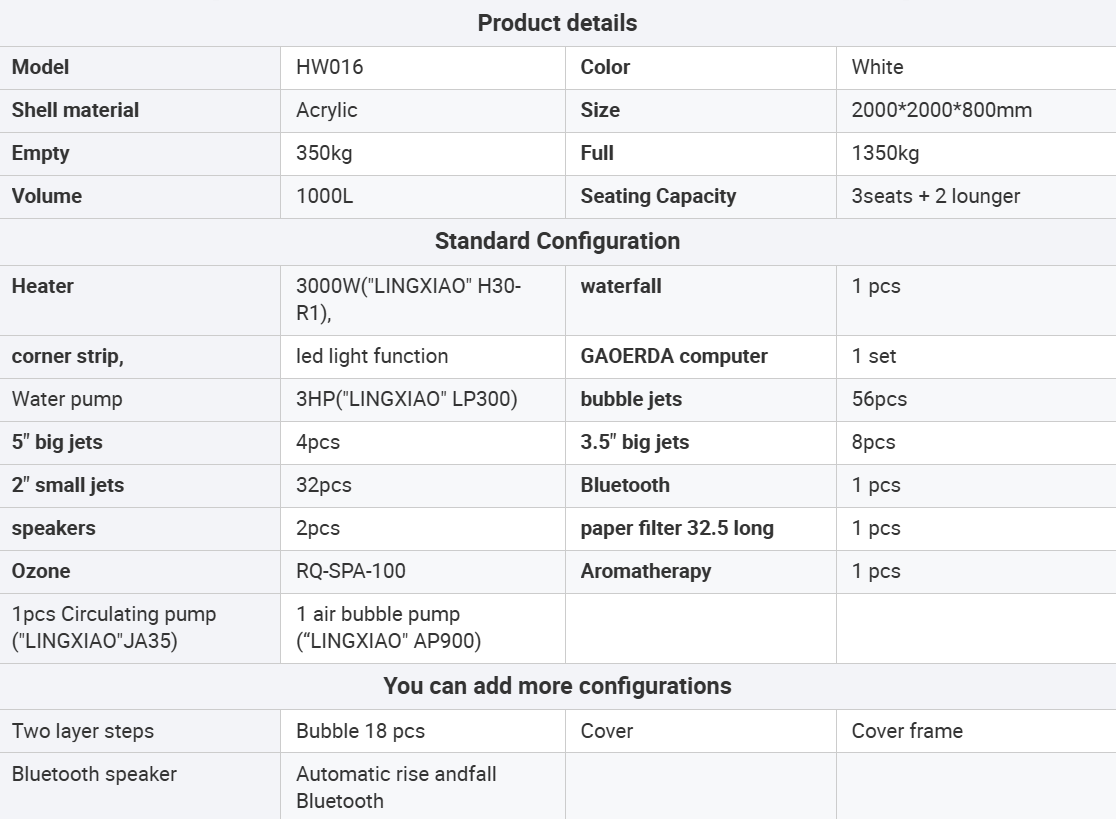The height and width of the screenshot is (819, 1116).
Task: Click the Acrylic shell material cell
Action: coord(327,110)
